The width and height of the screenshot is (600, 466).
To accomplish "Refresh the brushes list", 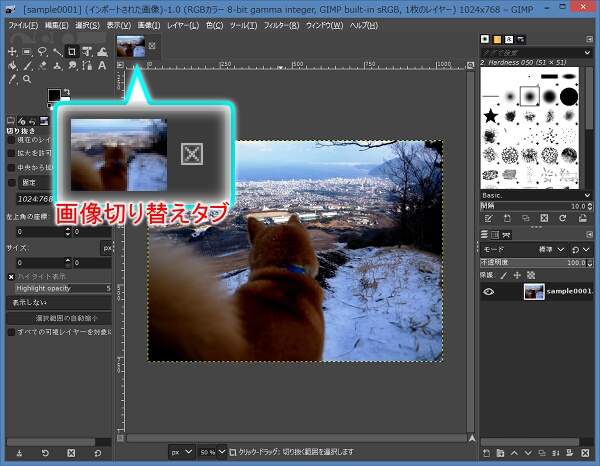I will (x=563, y=218).
